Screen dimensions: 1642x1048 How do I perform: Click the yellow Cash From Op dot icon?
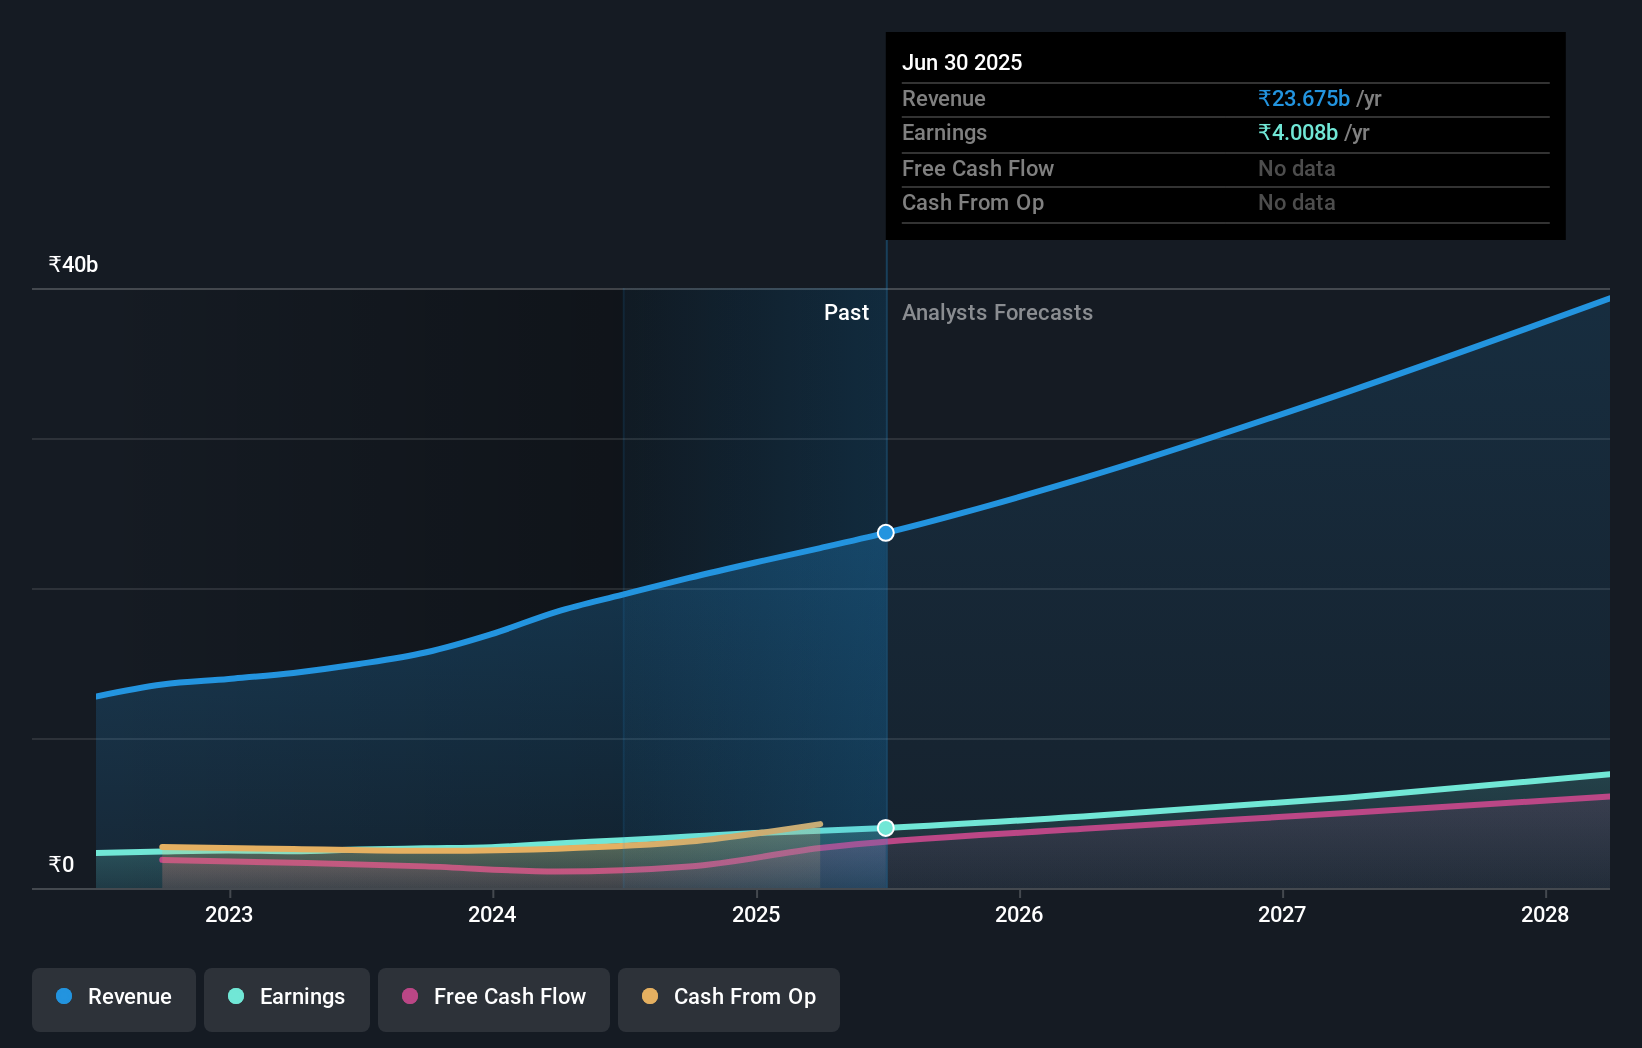click(650, 996)
